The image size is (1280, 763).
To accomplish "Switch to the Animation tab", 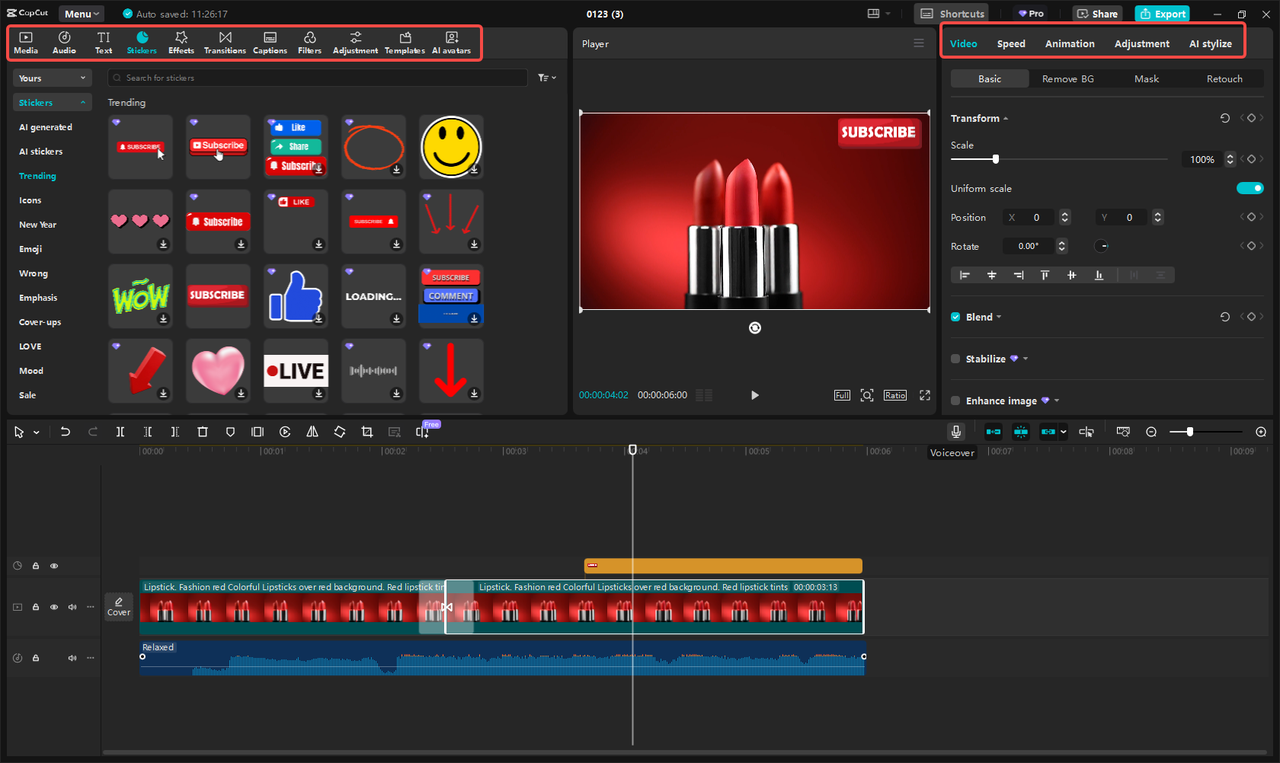I will (x=1069, y=43).
